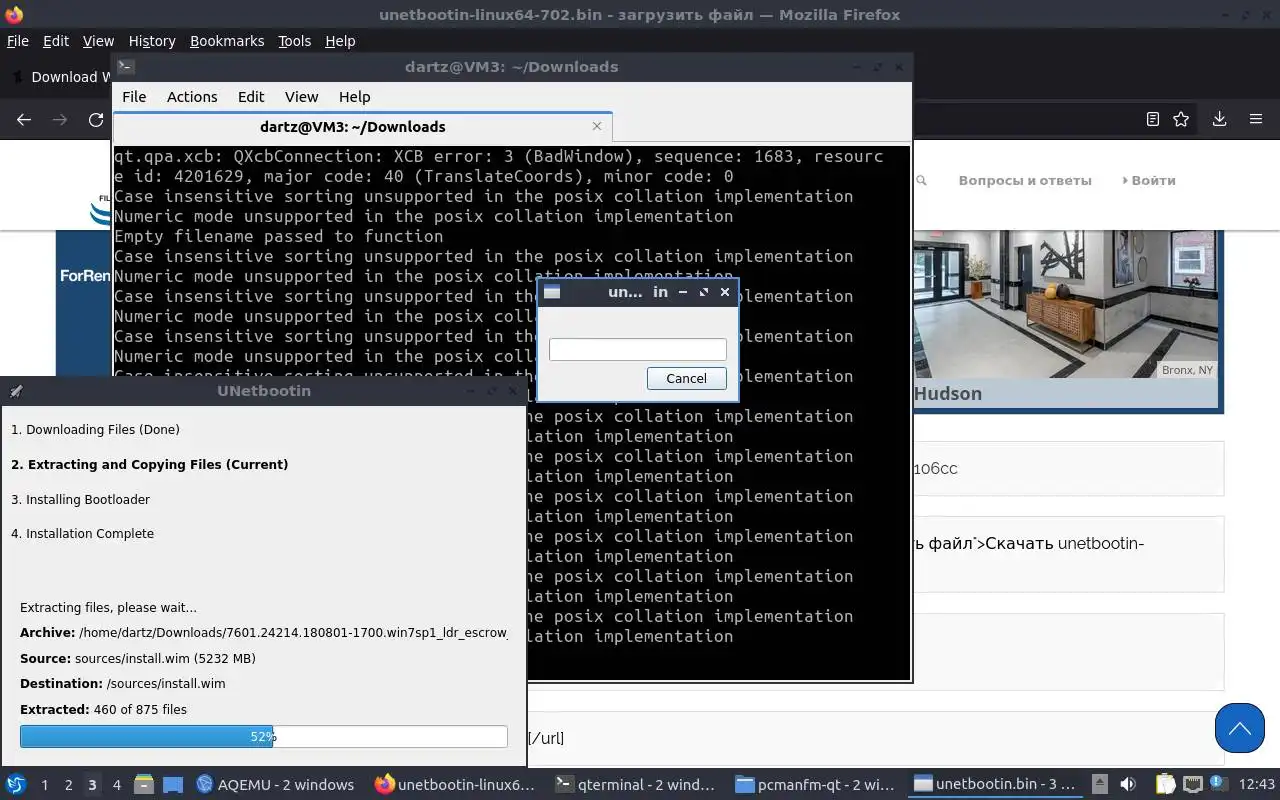Click the 'Войти' login link

point(1149,181)
